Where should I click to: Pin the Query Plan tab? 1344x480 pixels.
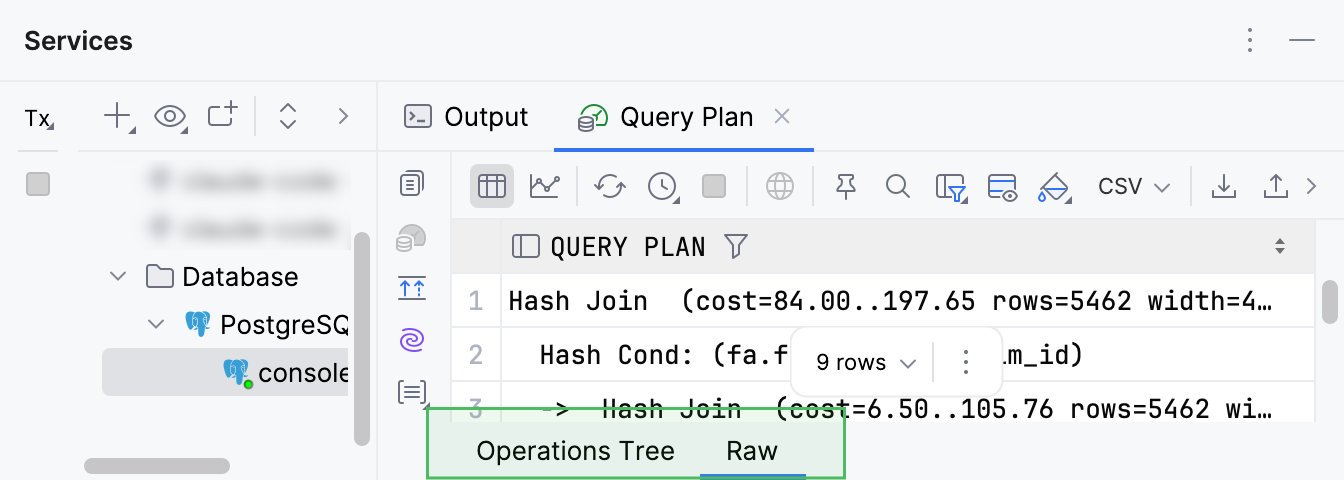coord(846,186)
